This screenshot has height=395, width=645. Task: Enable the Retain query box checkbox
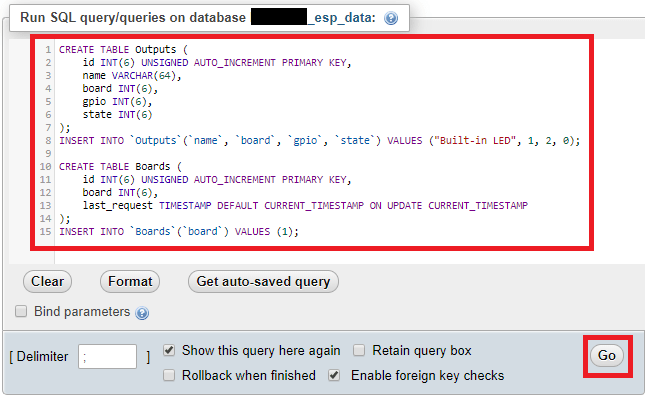(x=359, y=350)
